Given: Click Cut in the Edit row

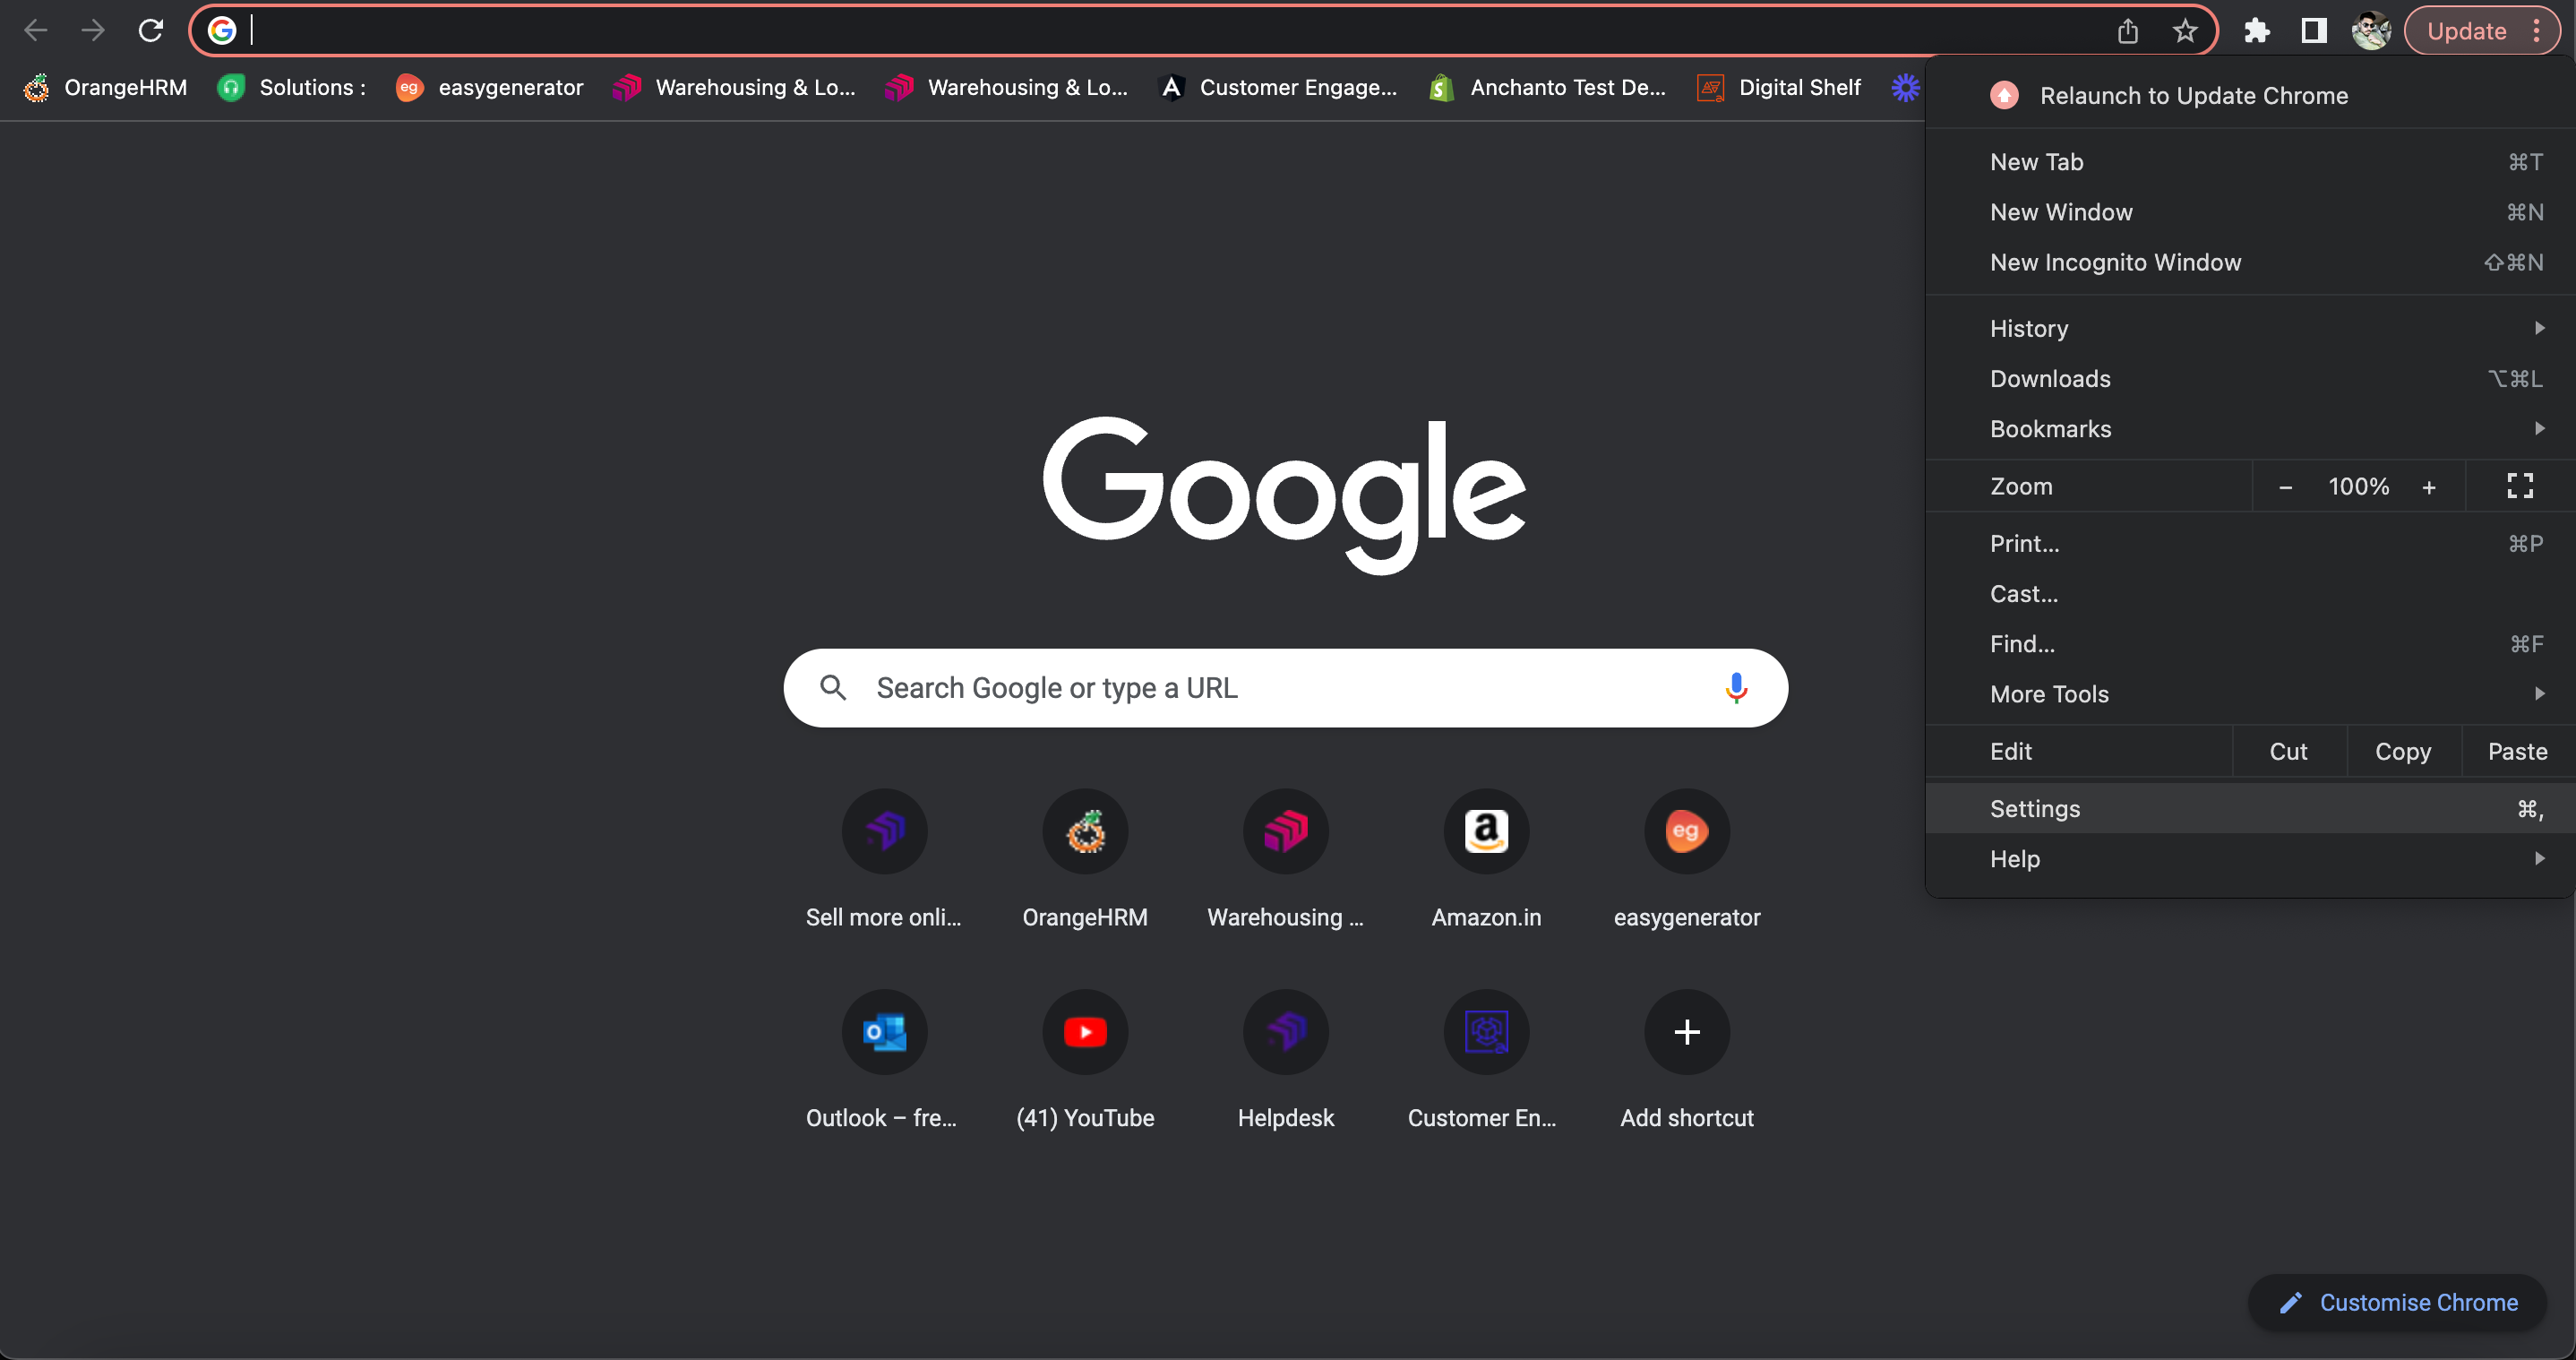Looking at the screenshot, I should pyautogui.click(x=2288, y=751).
